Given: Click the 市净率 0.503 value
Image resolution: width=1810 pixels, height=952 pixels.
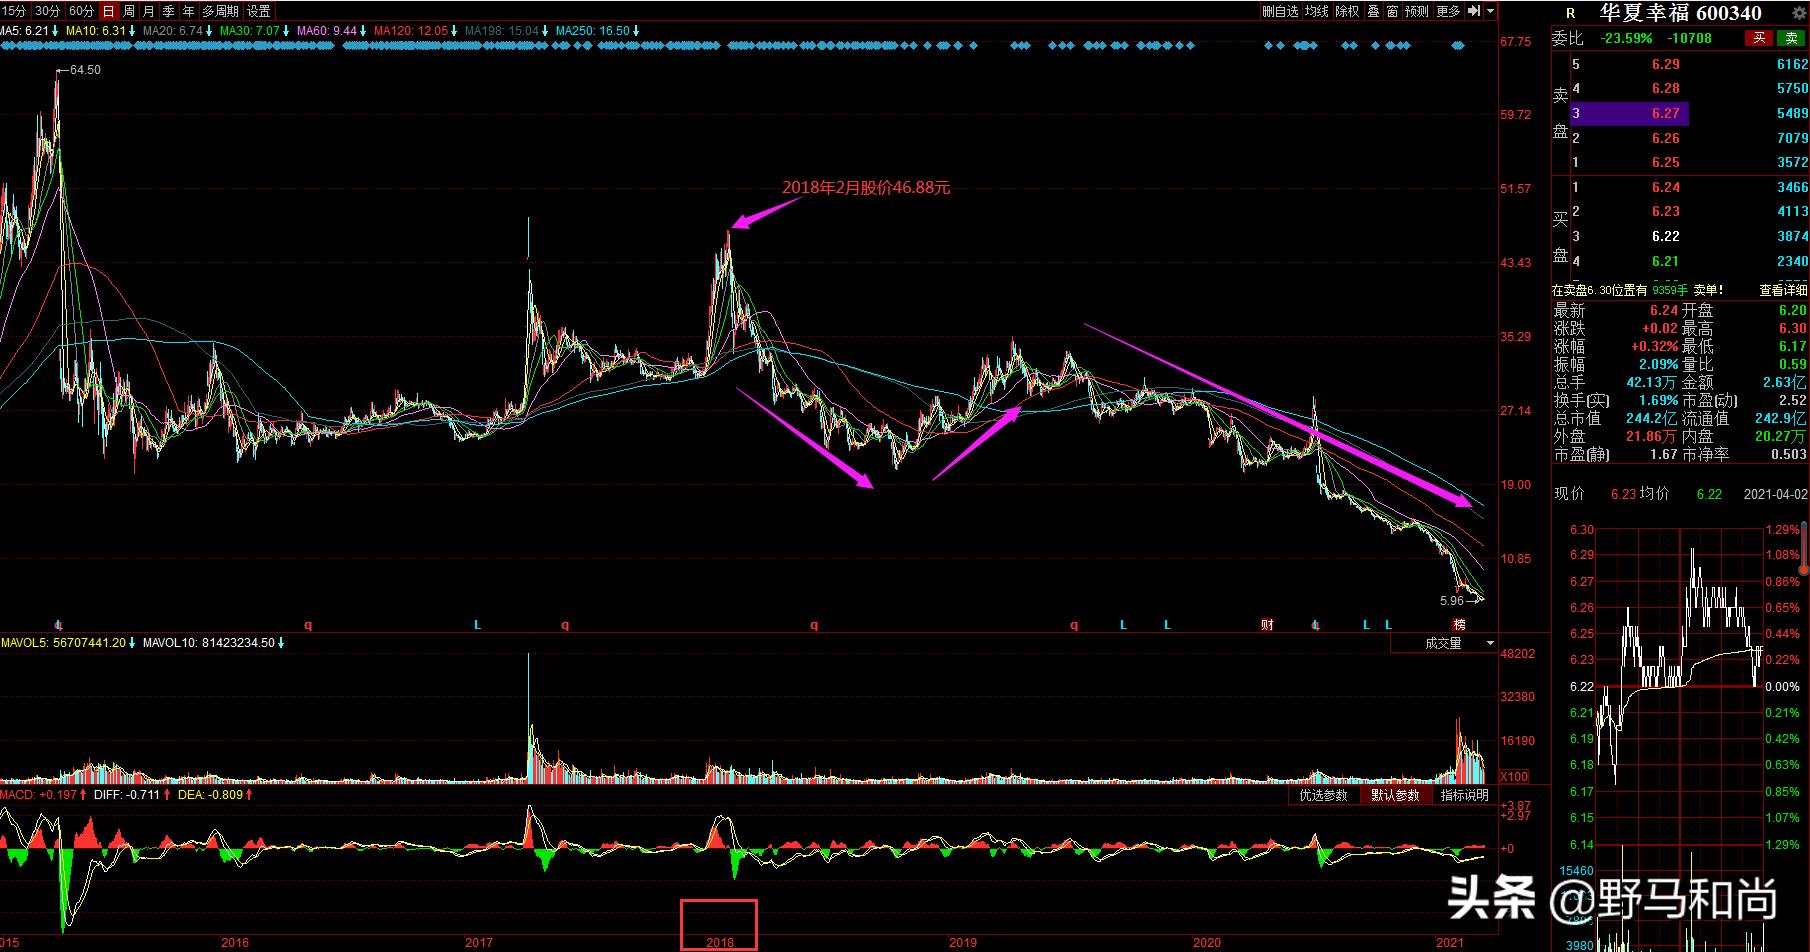Looking at the screenshot, I should pos(1787,455).
